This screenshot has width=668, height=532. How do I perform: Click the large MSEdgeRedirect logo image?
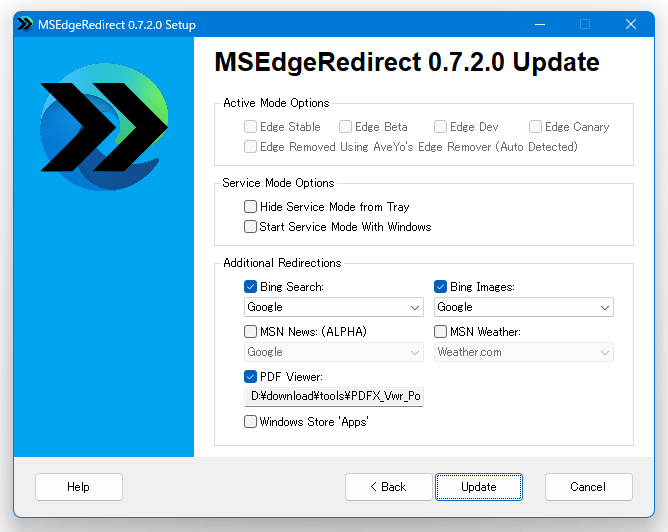pyautogui.click(x=104, y=127)
